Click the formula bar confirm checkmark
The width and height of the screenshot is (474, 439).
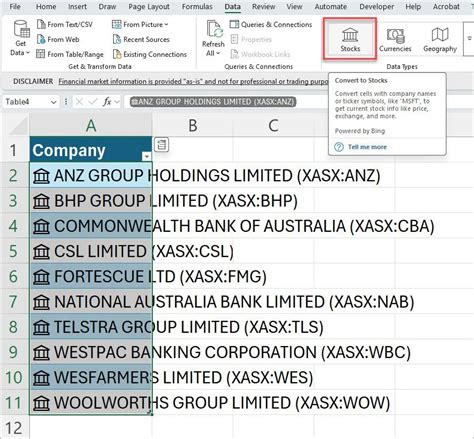(x=93, y=102)
